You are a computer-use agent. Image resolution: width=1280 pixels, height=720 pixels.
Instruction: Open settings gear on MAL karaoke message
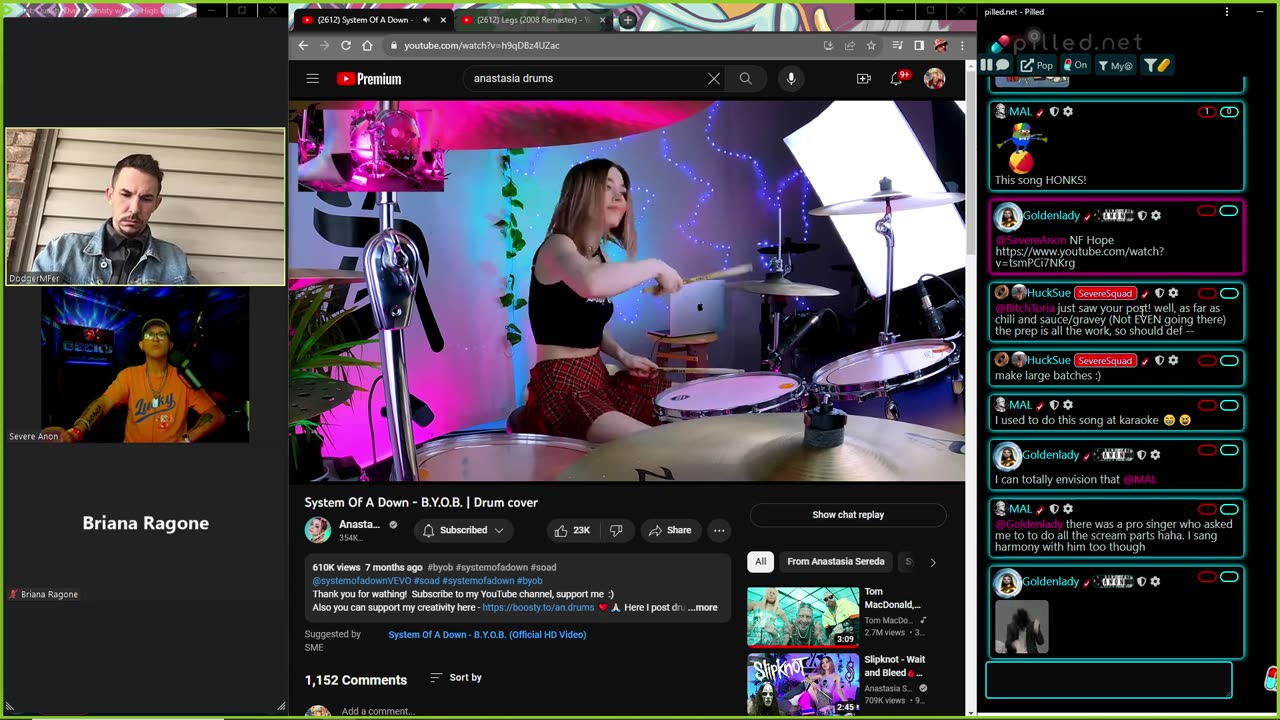pyautogui.click(x=1067, y=405)
